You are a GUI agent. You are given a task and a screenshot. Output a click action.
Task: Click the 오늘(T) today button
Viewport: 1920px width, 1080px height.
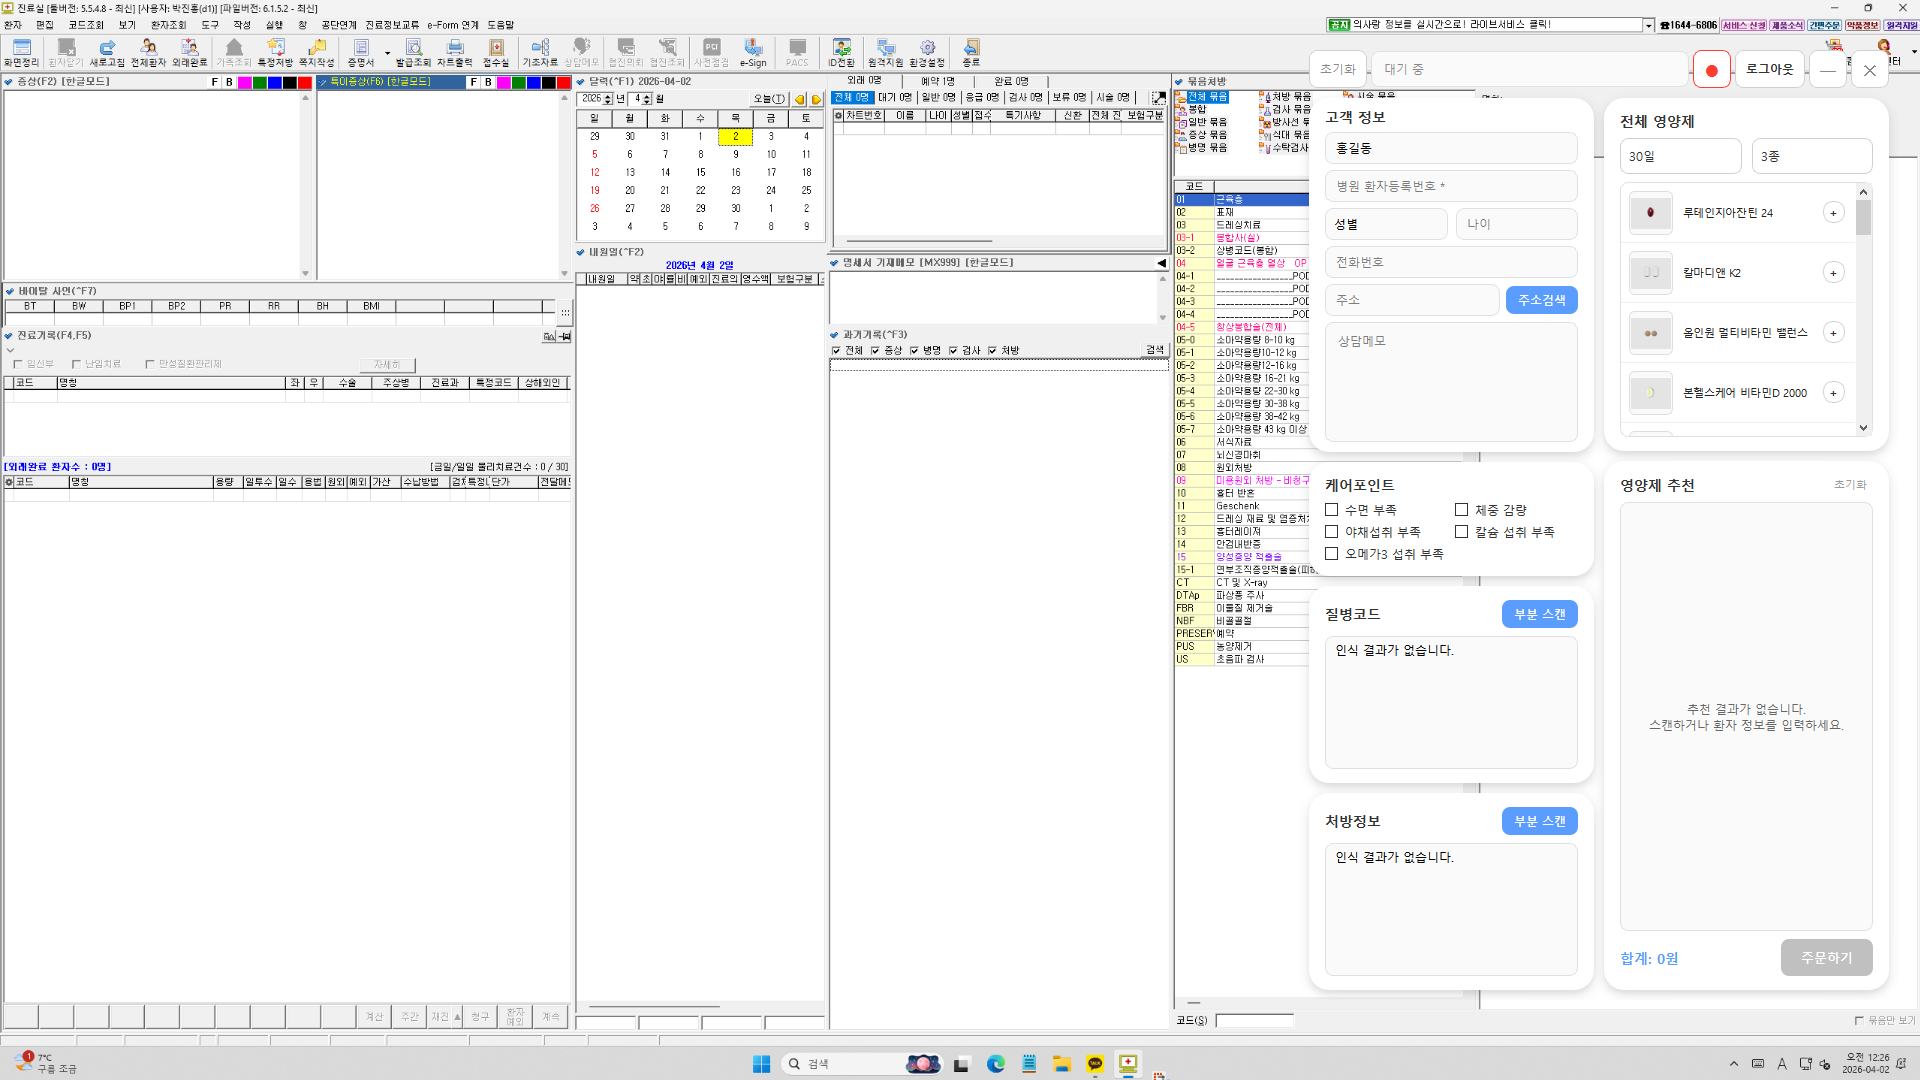(x=769, y=99)
